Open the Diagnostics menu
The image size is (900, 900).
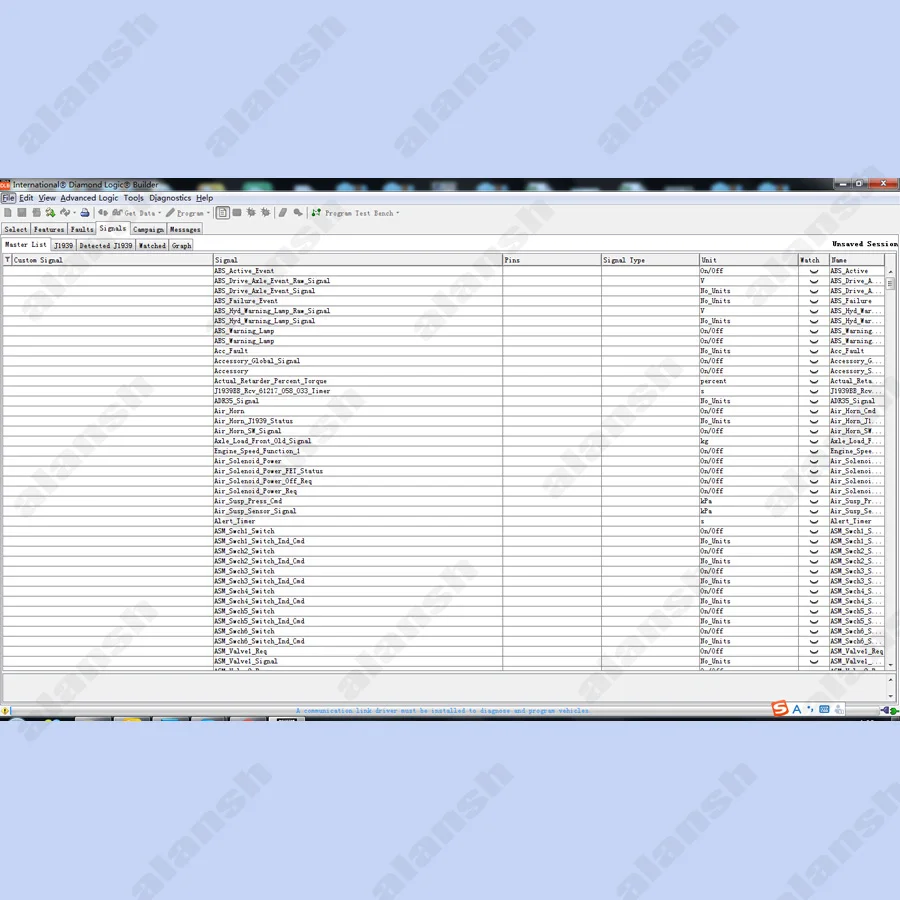point(170,198)
